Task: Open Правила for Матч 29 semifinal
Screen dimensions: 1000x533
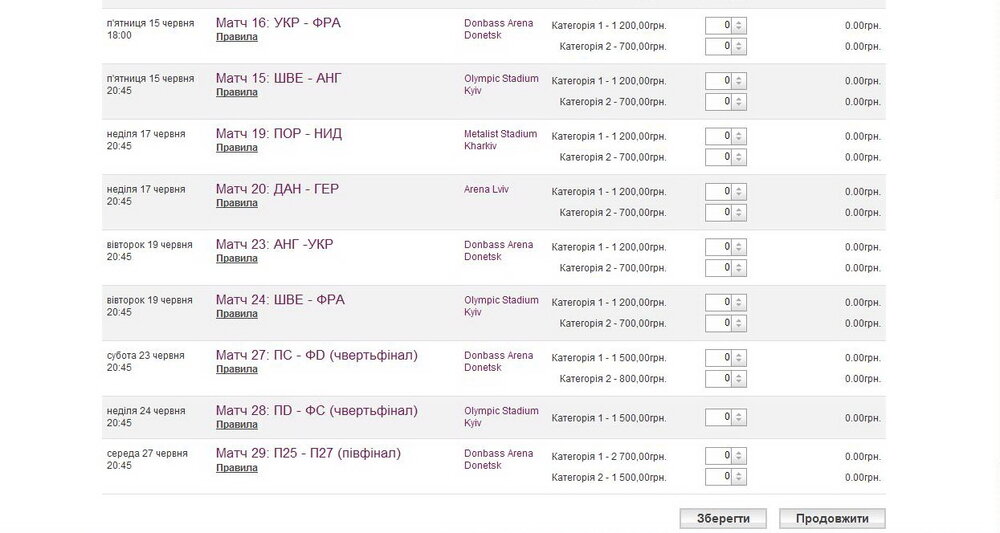Action: tap(237, 468)
